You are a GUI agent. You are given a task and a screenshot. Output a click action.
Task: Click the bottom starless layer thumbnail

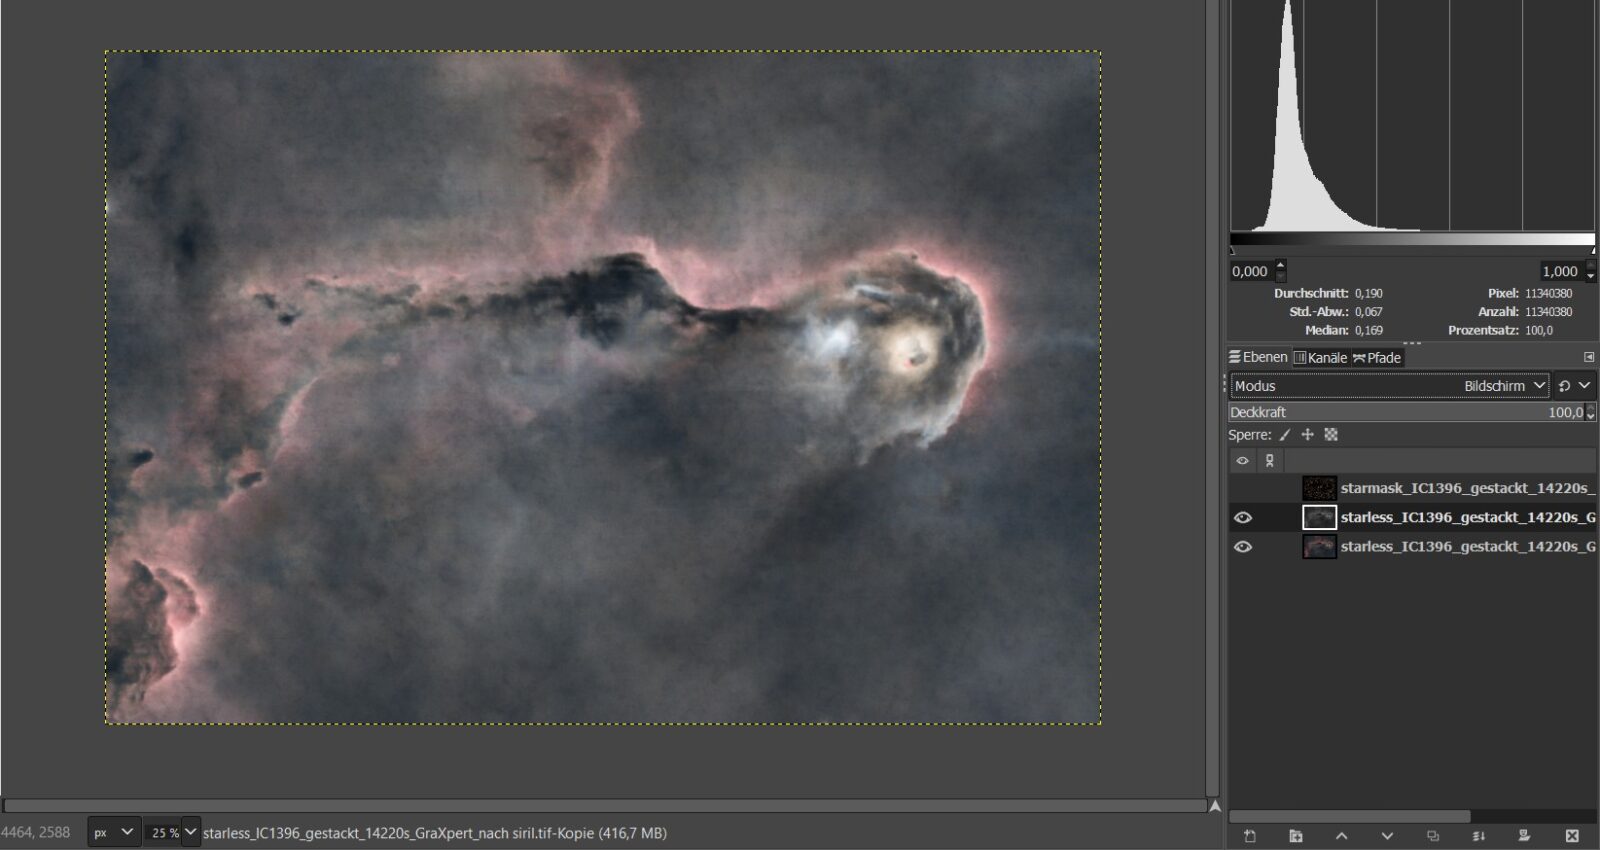(x=1319, y=546)
